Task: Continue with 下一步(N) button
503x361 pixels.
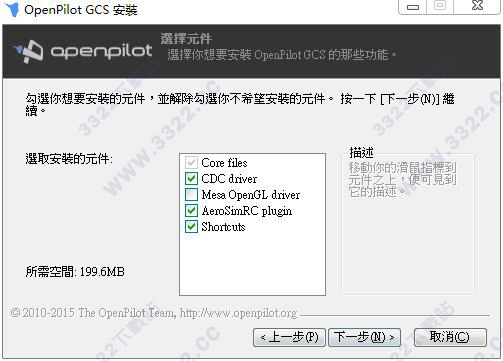Action: point(364,337)
